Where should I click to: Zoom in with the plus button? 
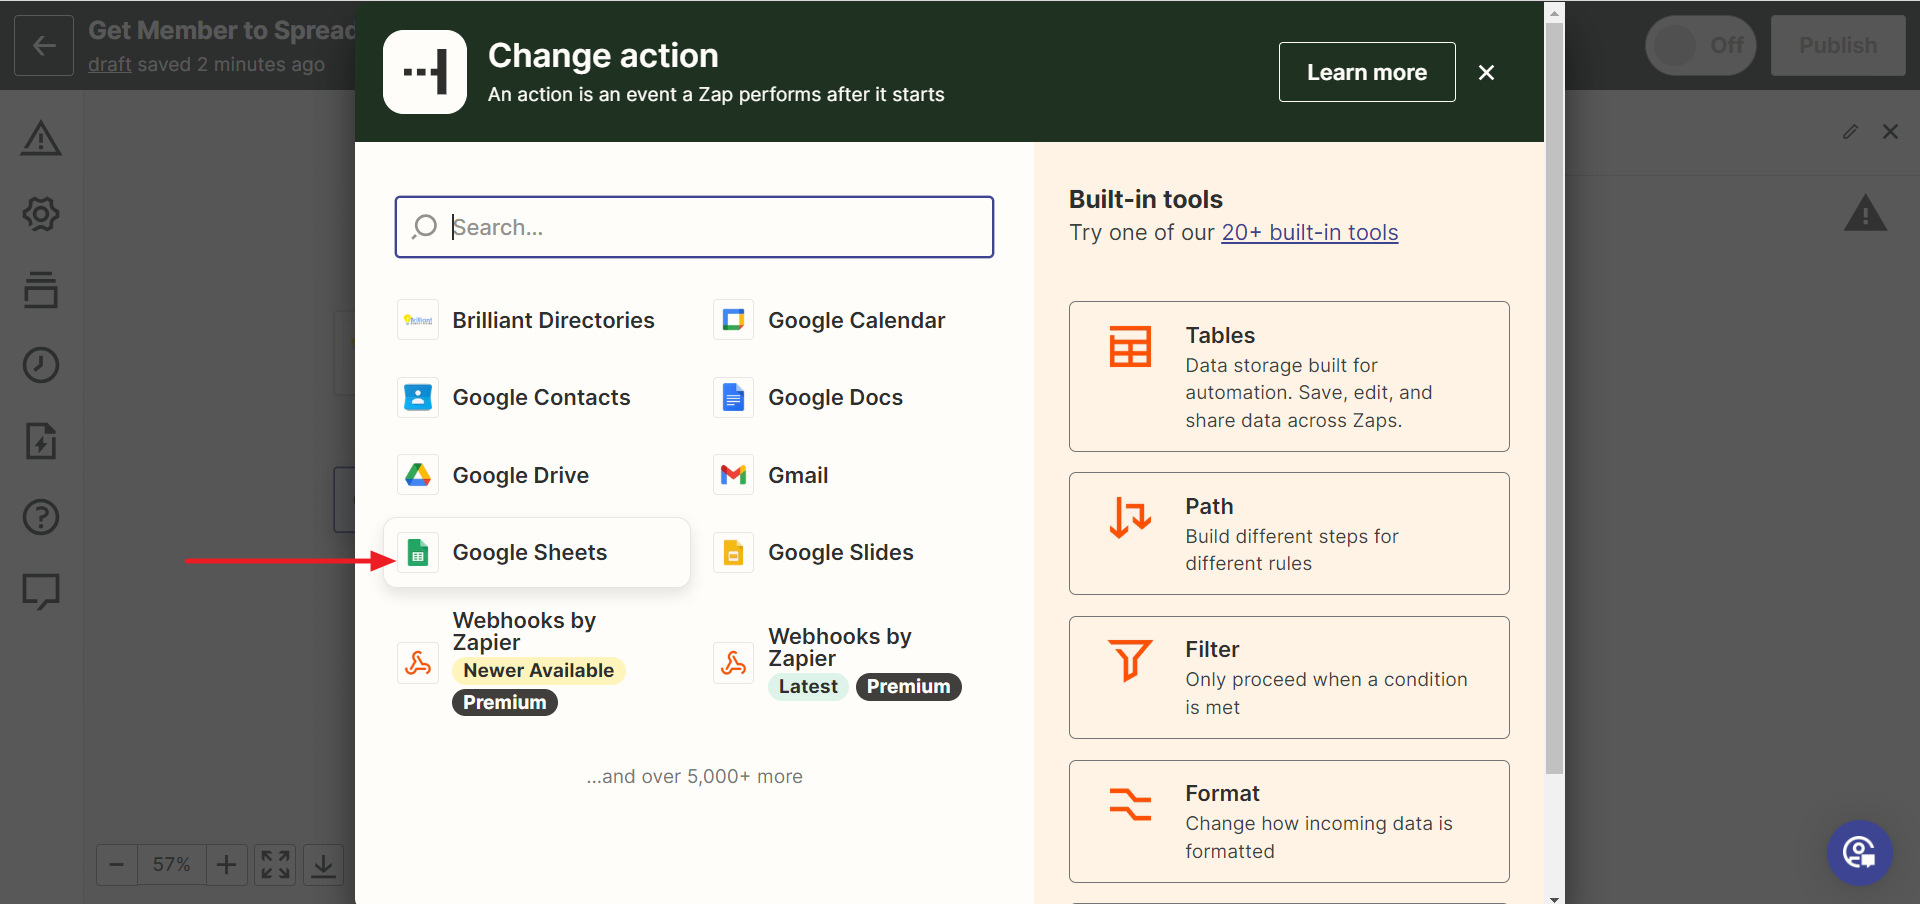point(227,864)
